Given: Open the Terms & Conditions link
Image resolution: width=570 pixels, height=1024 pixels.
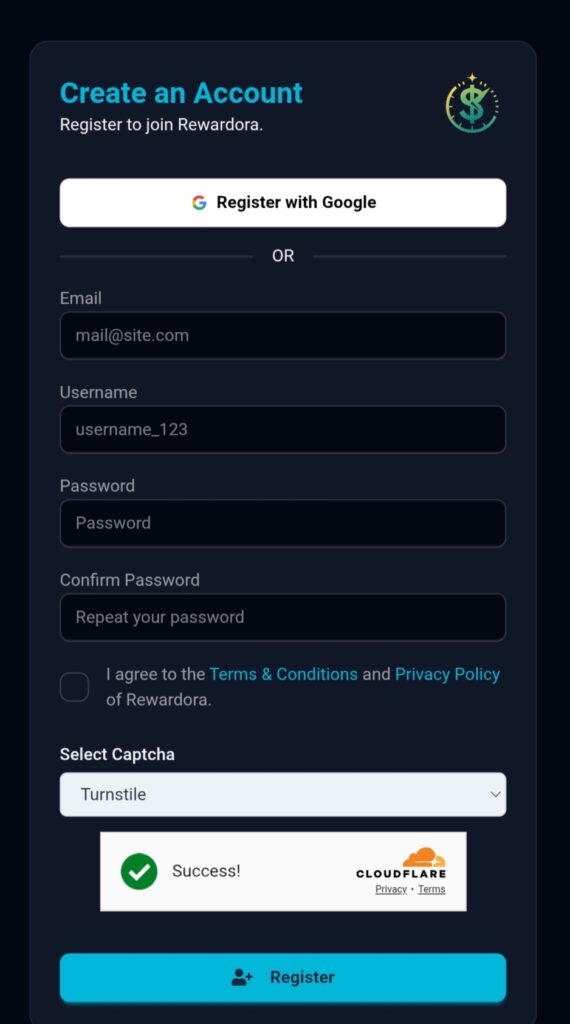Looking at the screenshot, I should (x=283, y=674).
